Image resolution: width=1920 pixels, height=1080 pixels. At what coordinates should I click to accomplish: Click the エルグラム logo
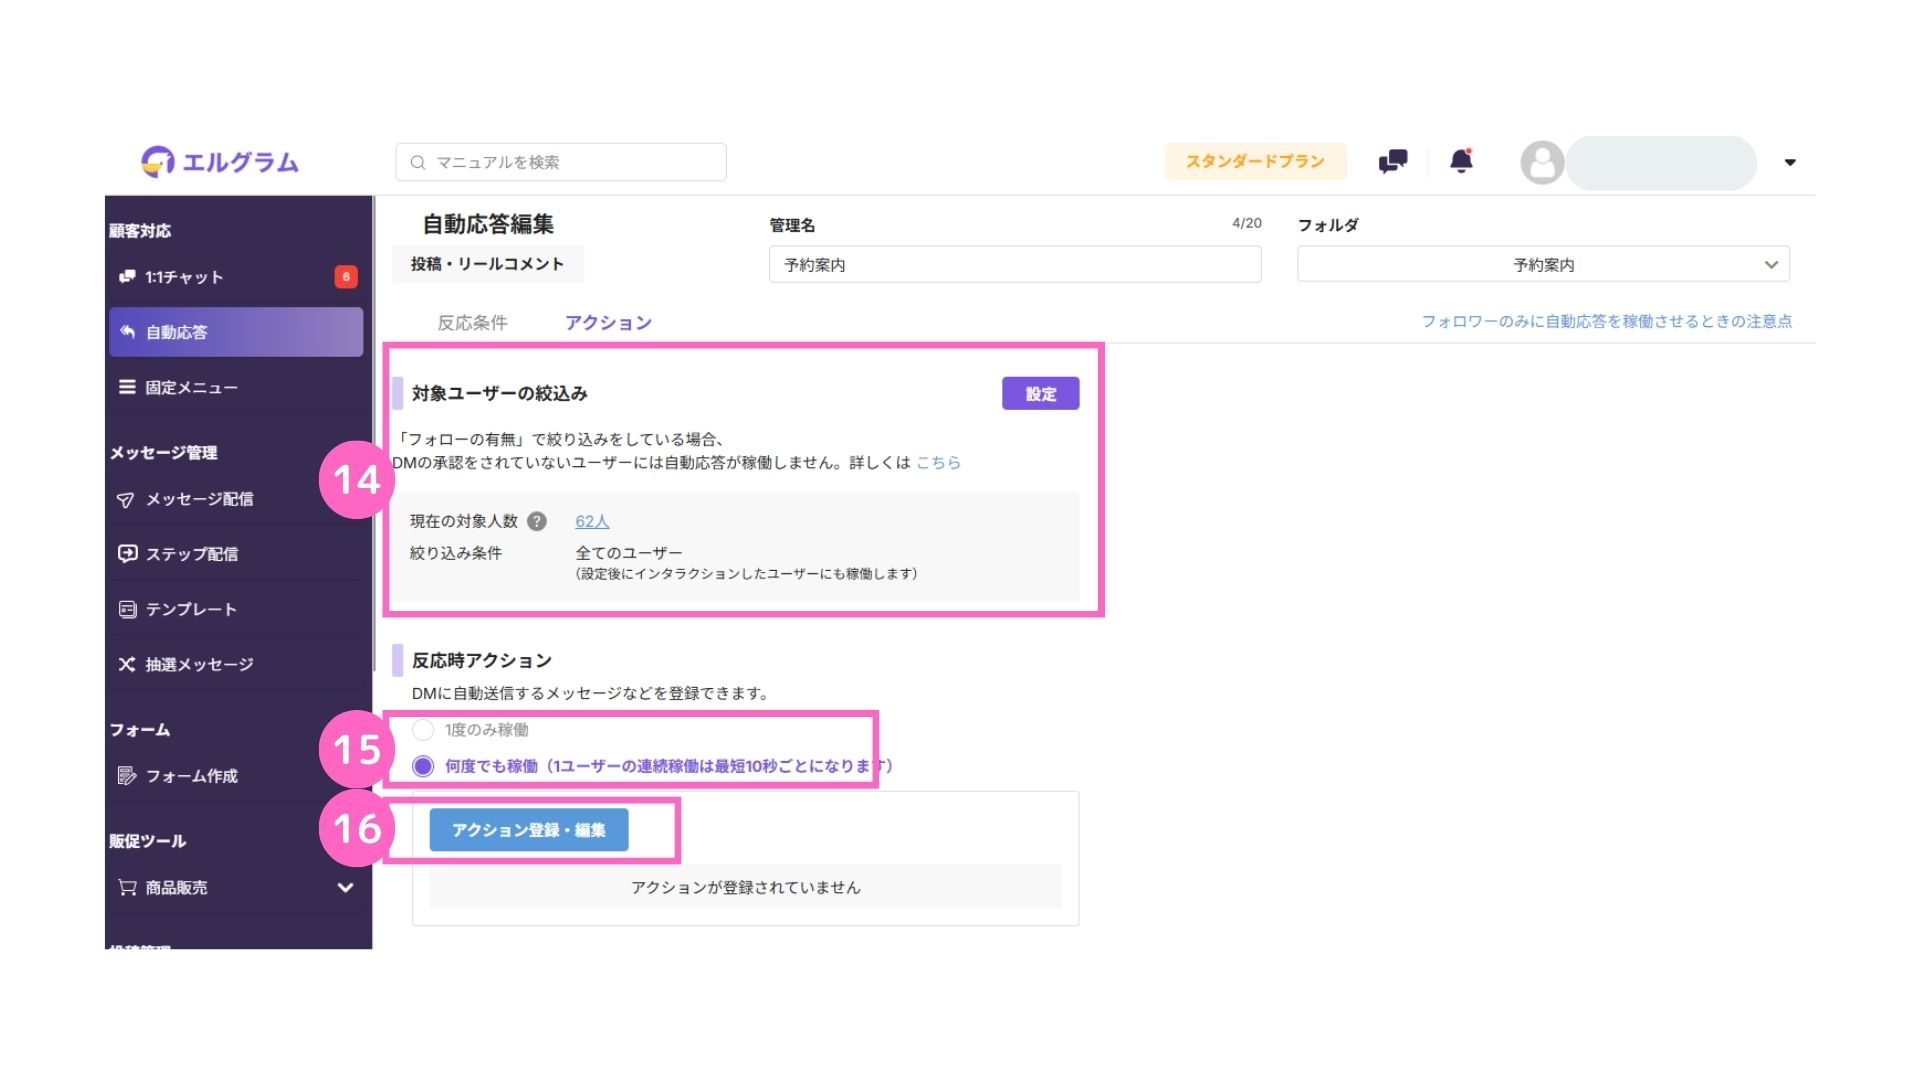[220, 162]
